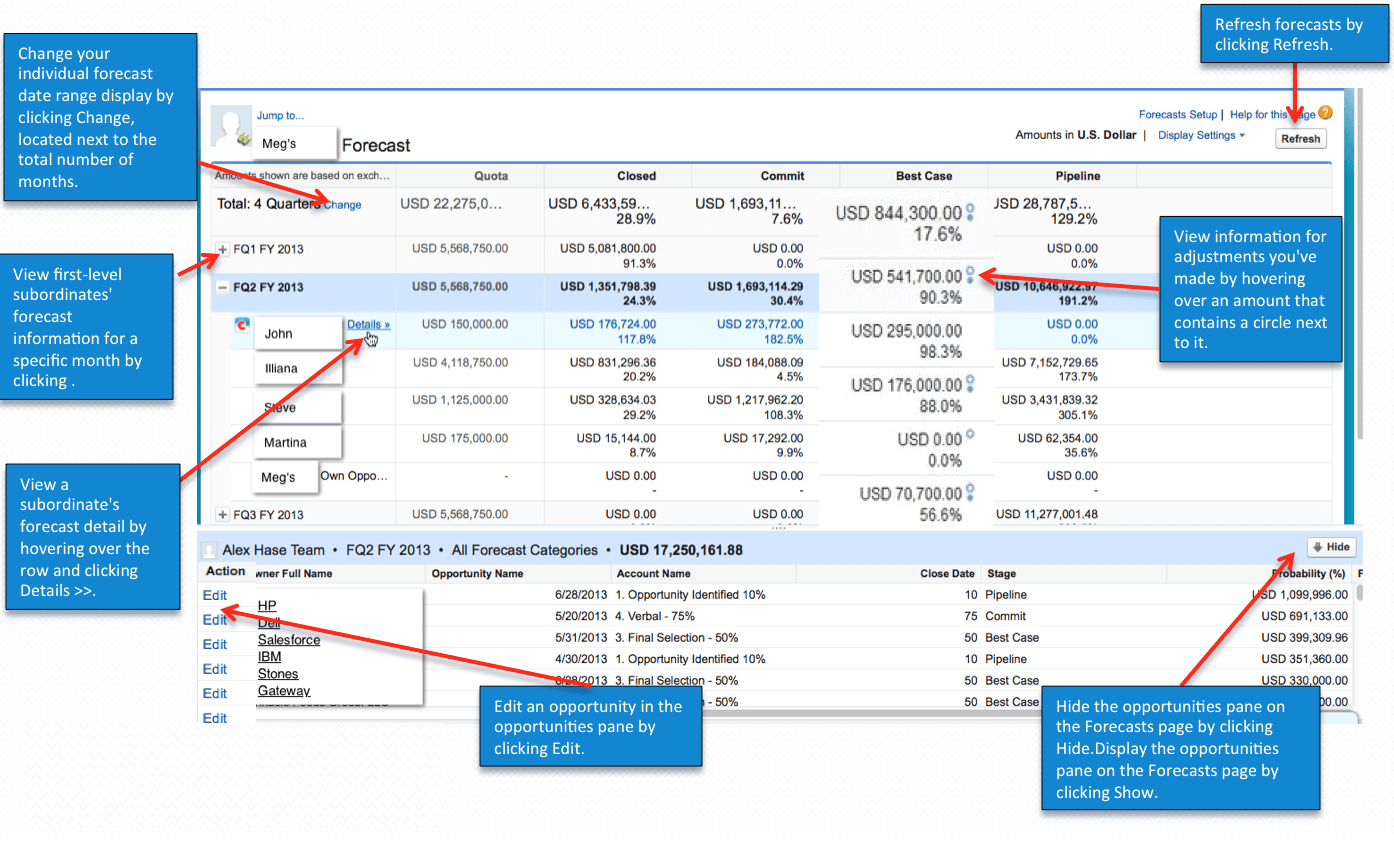Click the avatar icon in Alex Hase Team header
The width and height of the screenshot is (1394, 842).
(x=208, y=549)
